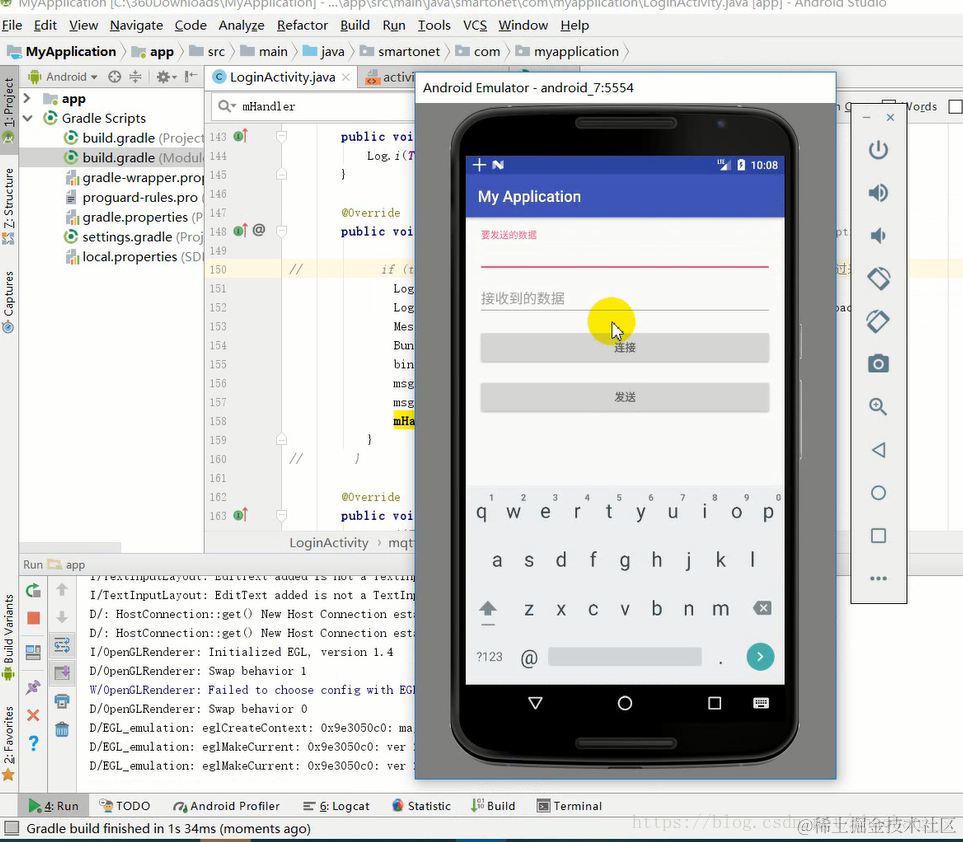This screenshot has height=842, width=963.
Task: Fold method at line 143
Action: pyautogui.click(x=281, y=136)
